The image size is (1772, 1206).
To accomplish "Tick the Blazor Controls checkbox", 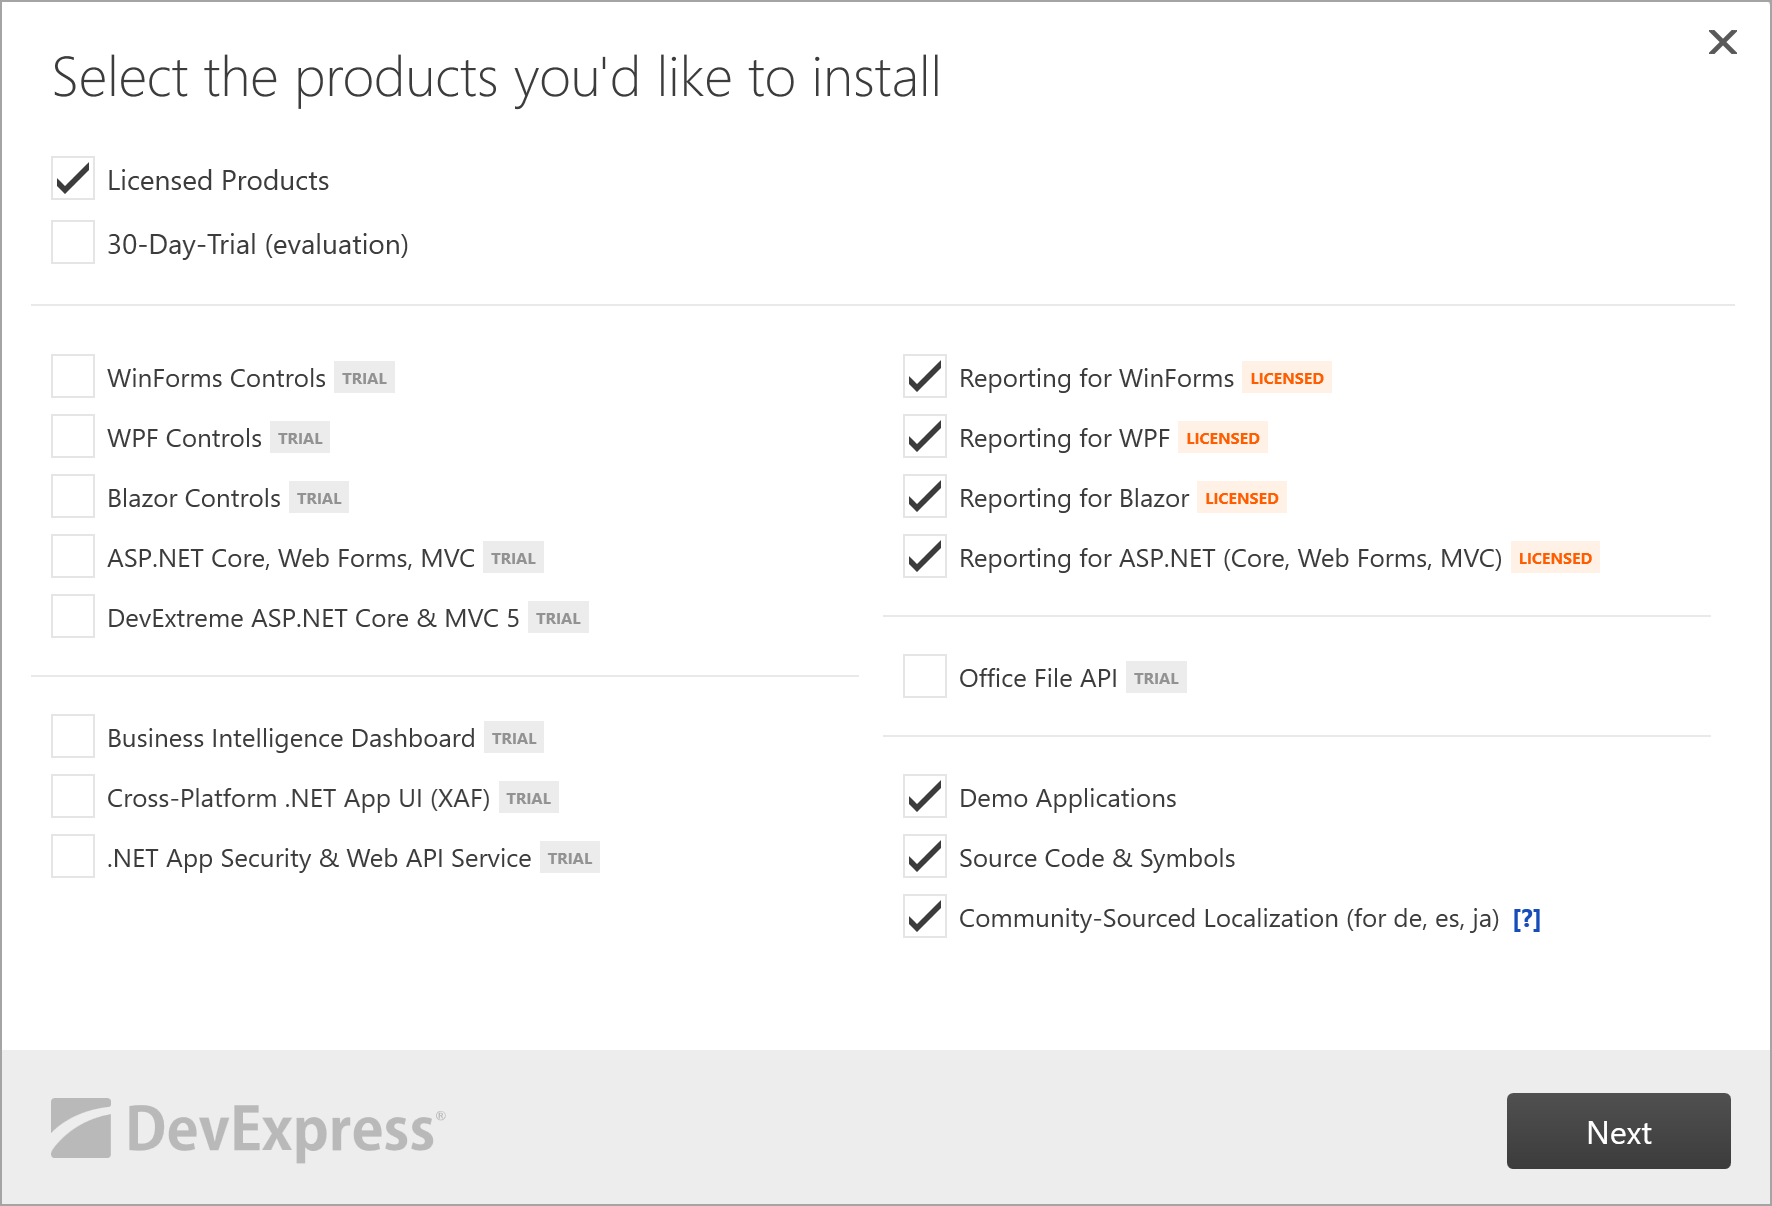I will point(73,497).
